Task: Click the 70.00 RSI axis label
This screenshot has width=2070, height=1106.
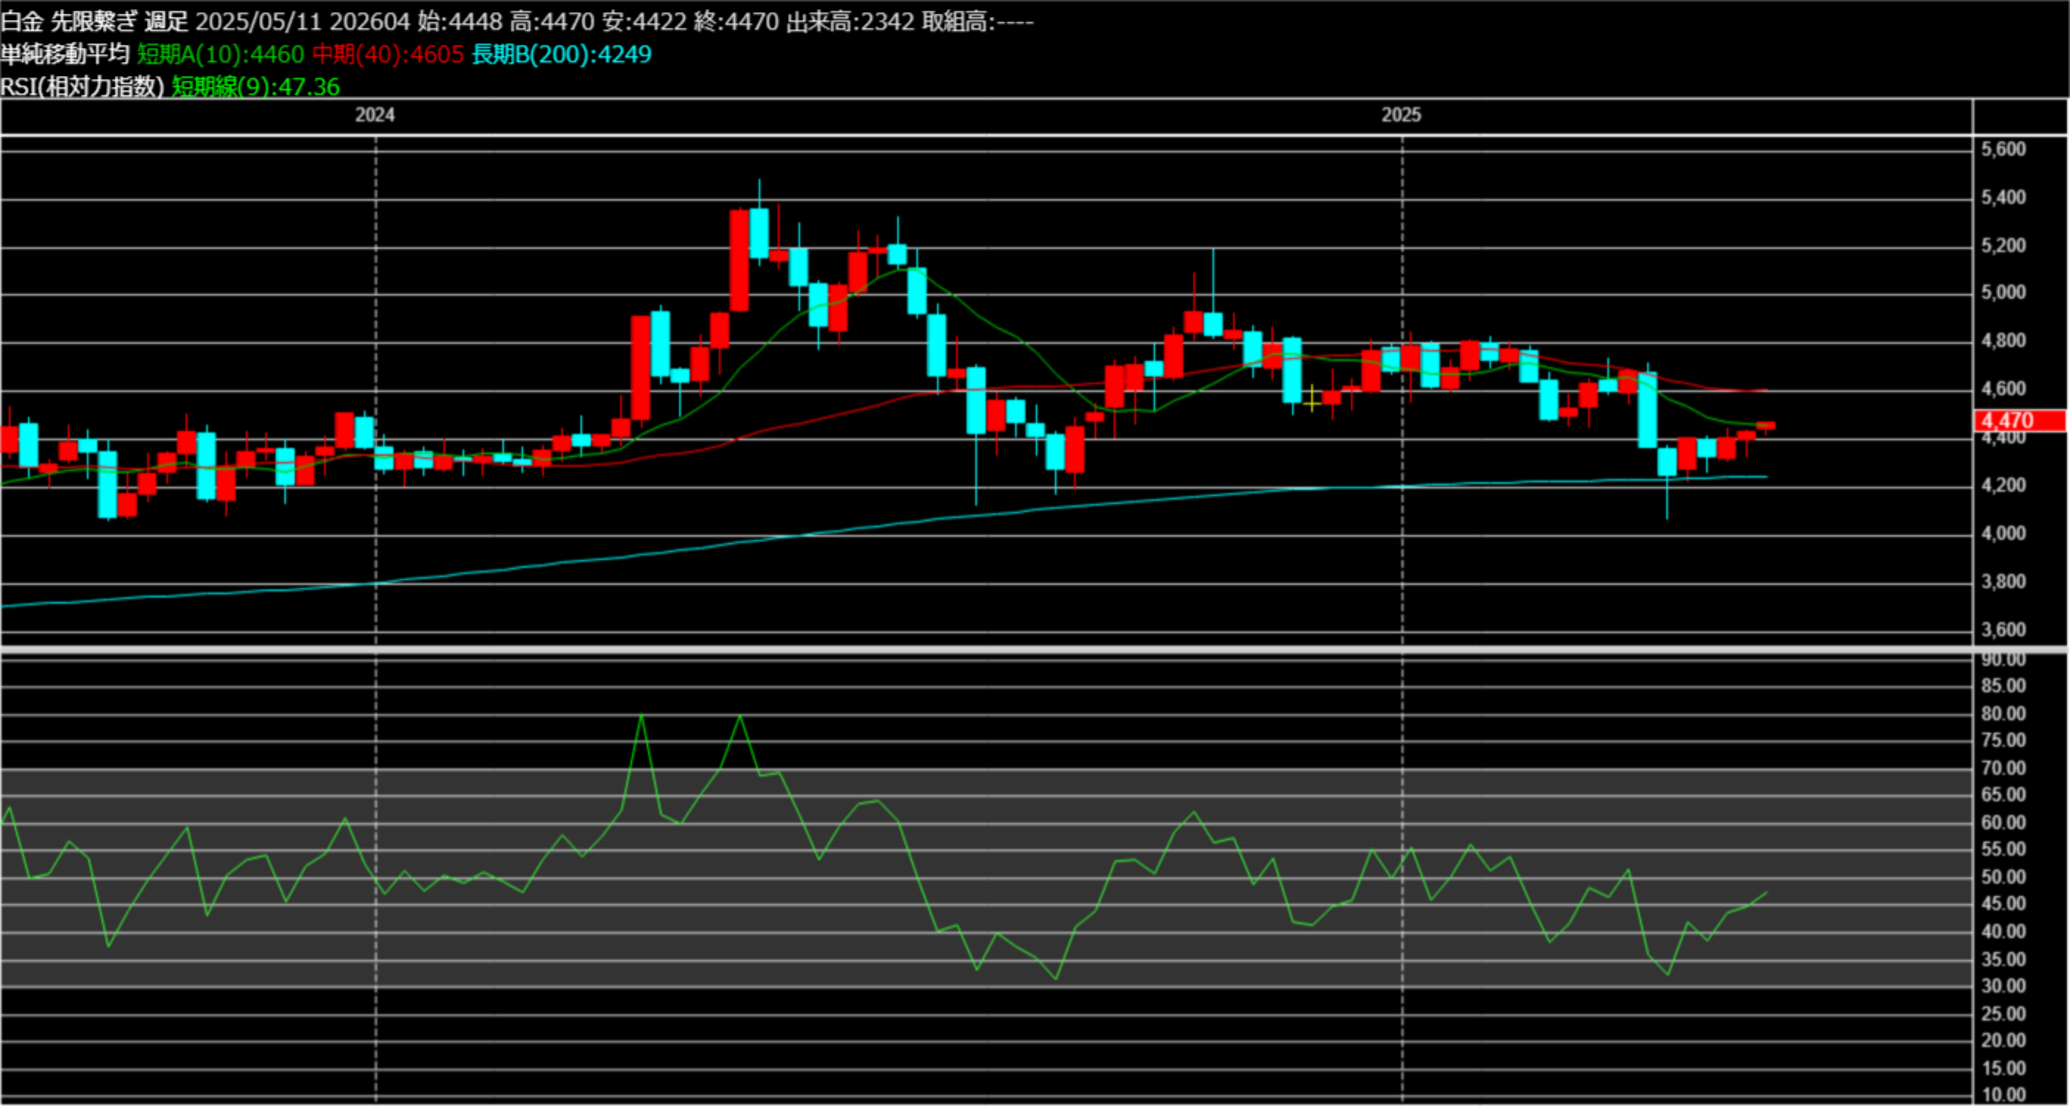Action: pyautogui.click(x=2004, y=768)
